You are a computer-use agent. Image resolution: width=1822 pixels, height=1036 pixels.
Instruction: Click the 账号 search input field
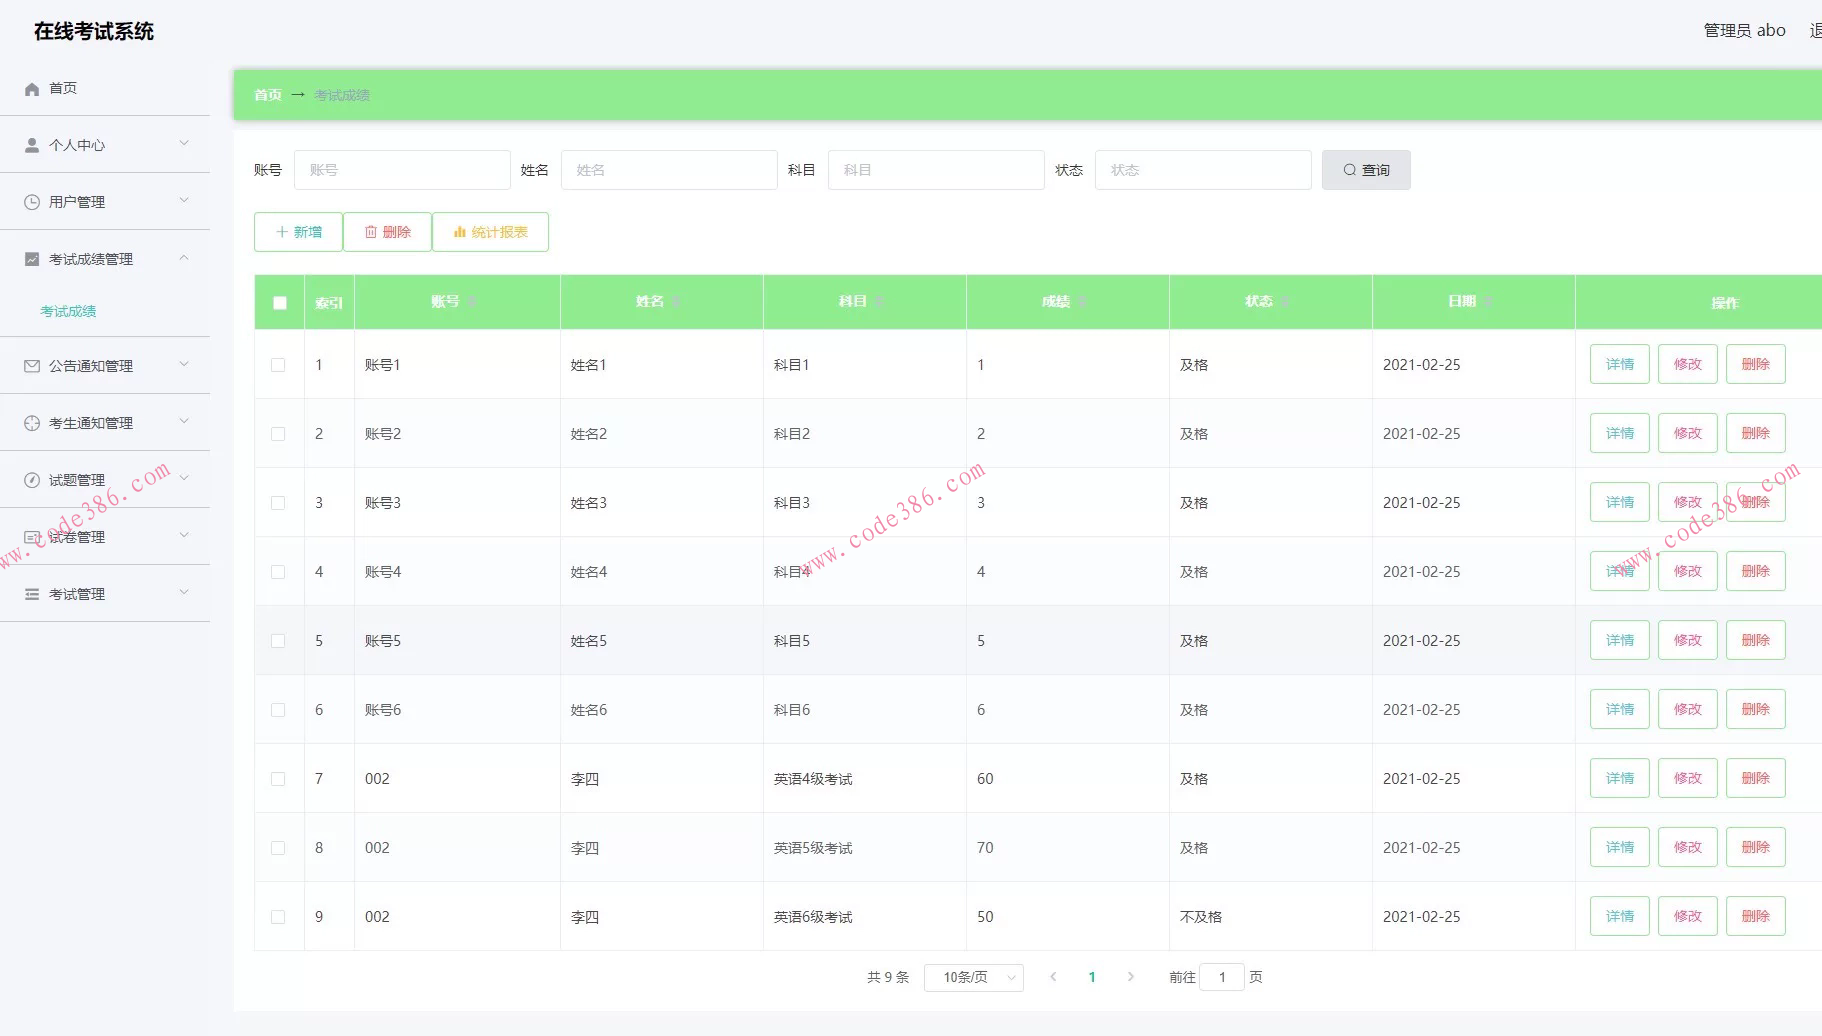[402, 171]
